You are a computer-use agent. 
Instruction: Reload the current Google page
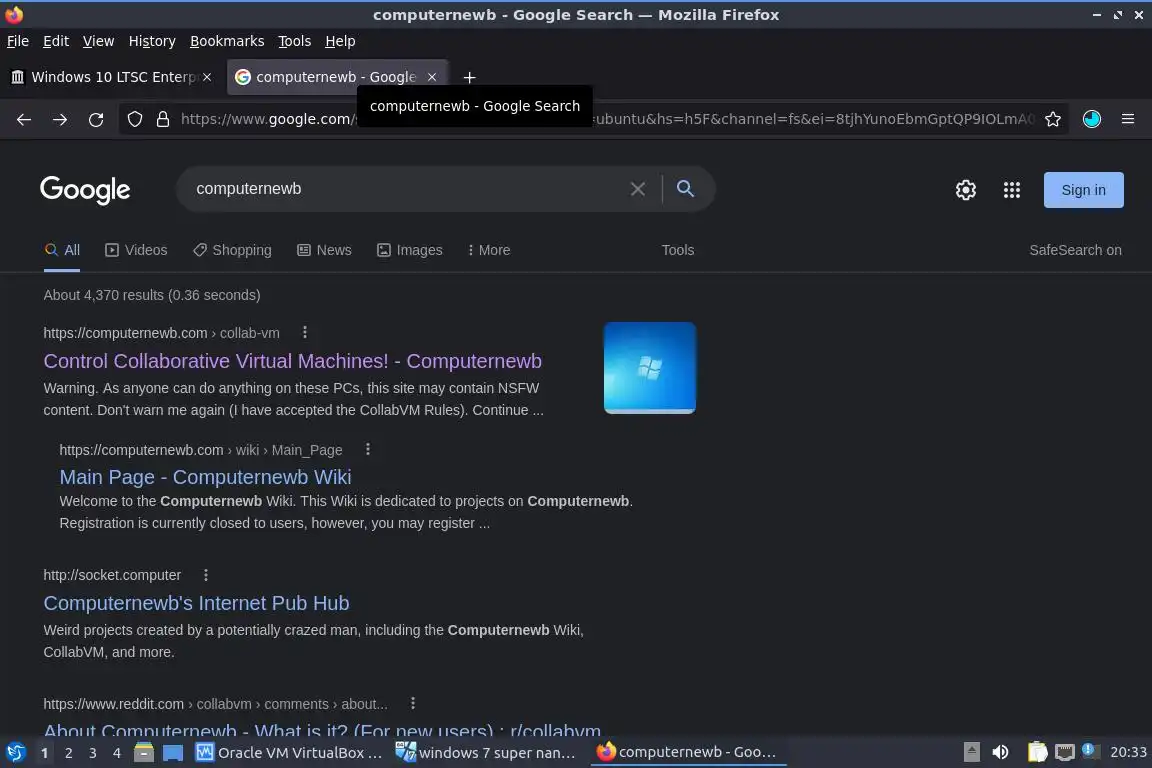click(96, 119)
